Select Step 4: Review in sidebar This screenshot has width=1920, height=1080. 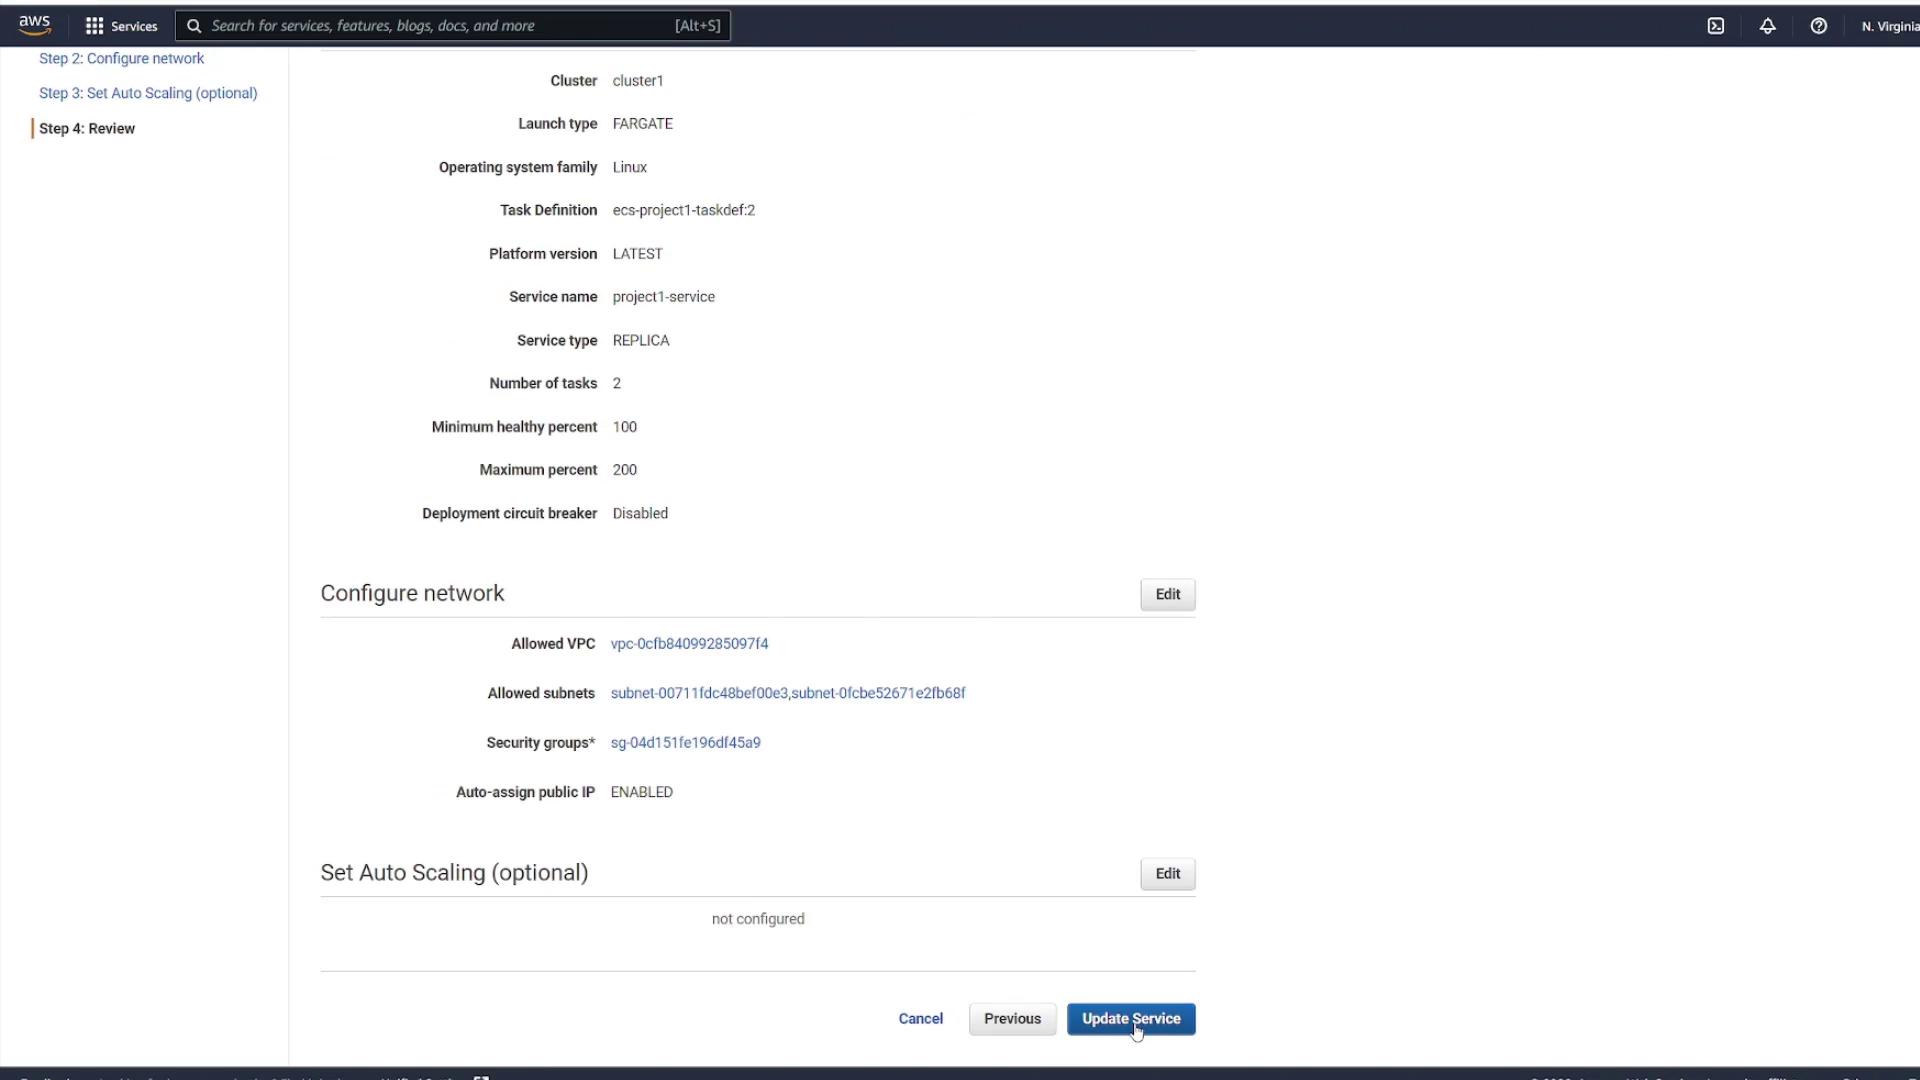(x=87, y=128)
